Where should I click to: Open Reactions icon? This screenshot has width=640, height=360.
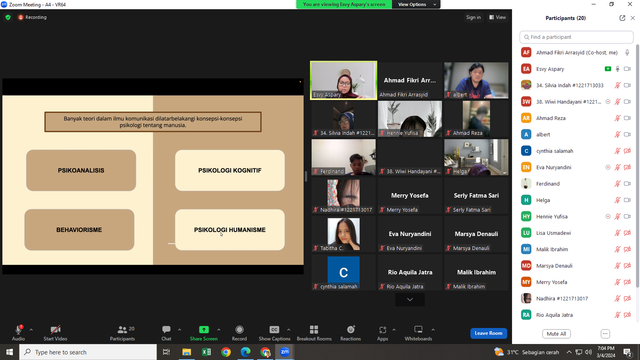351,329
